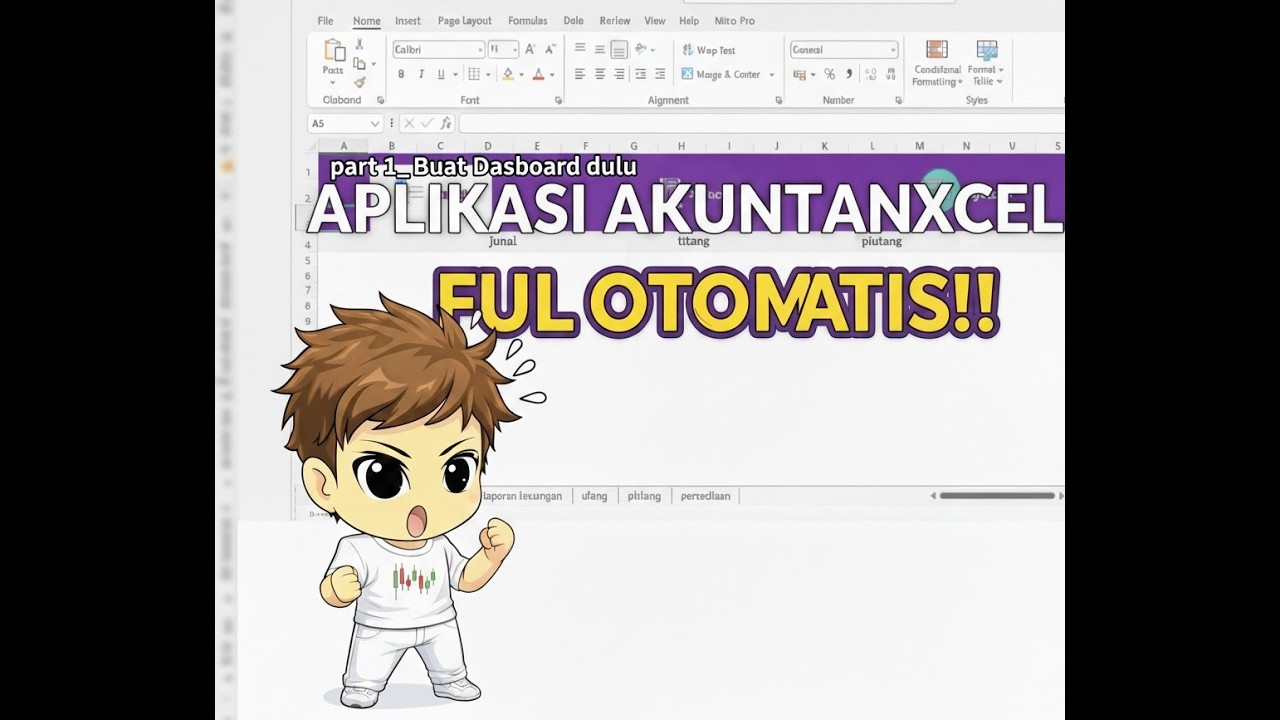Switch to the Page Layout tab
Viewport: 1280px width, 720px height.
click(465, 21)
